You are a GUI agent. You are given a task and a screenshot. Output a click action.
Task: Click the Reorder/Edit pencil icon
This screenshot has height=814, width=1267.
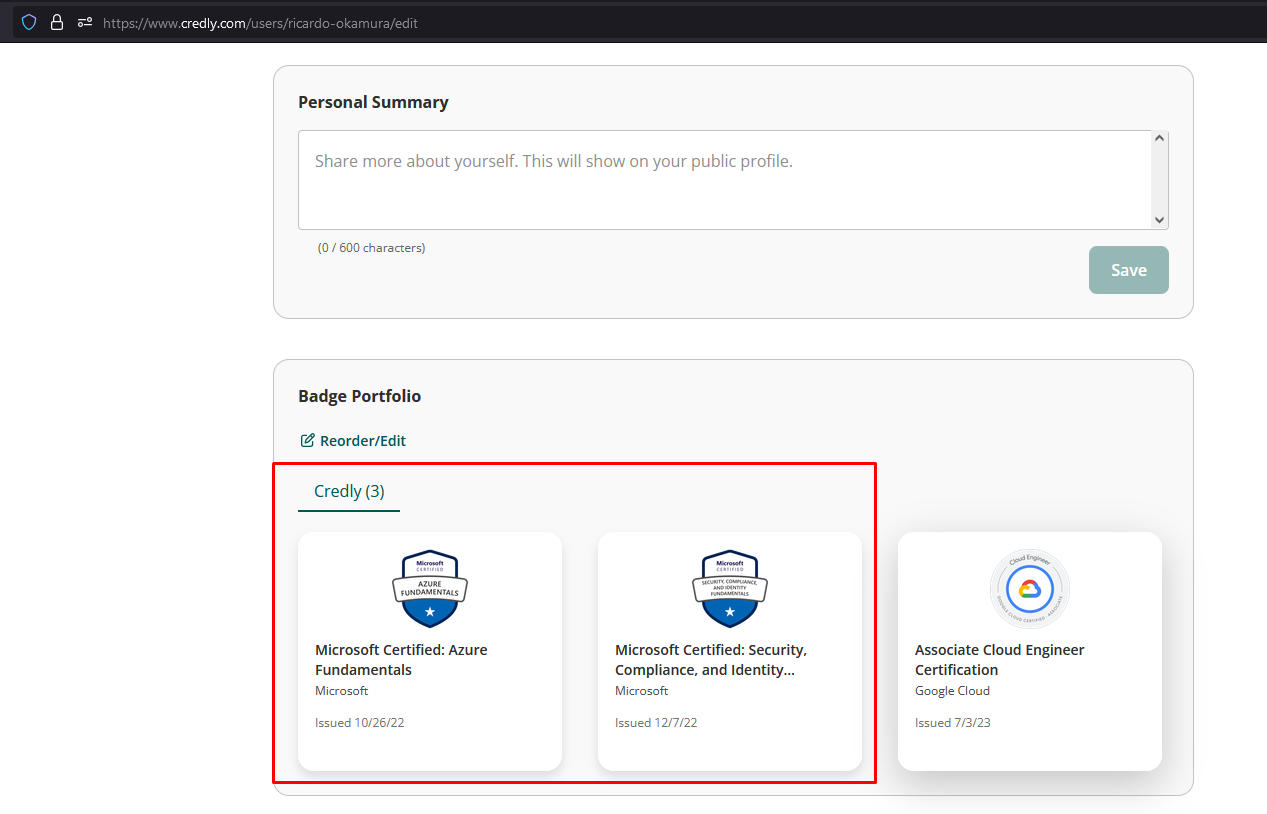tap(308, 440)
